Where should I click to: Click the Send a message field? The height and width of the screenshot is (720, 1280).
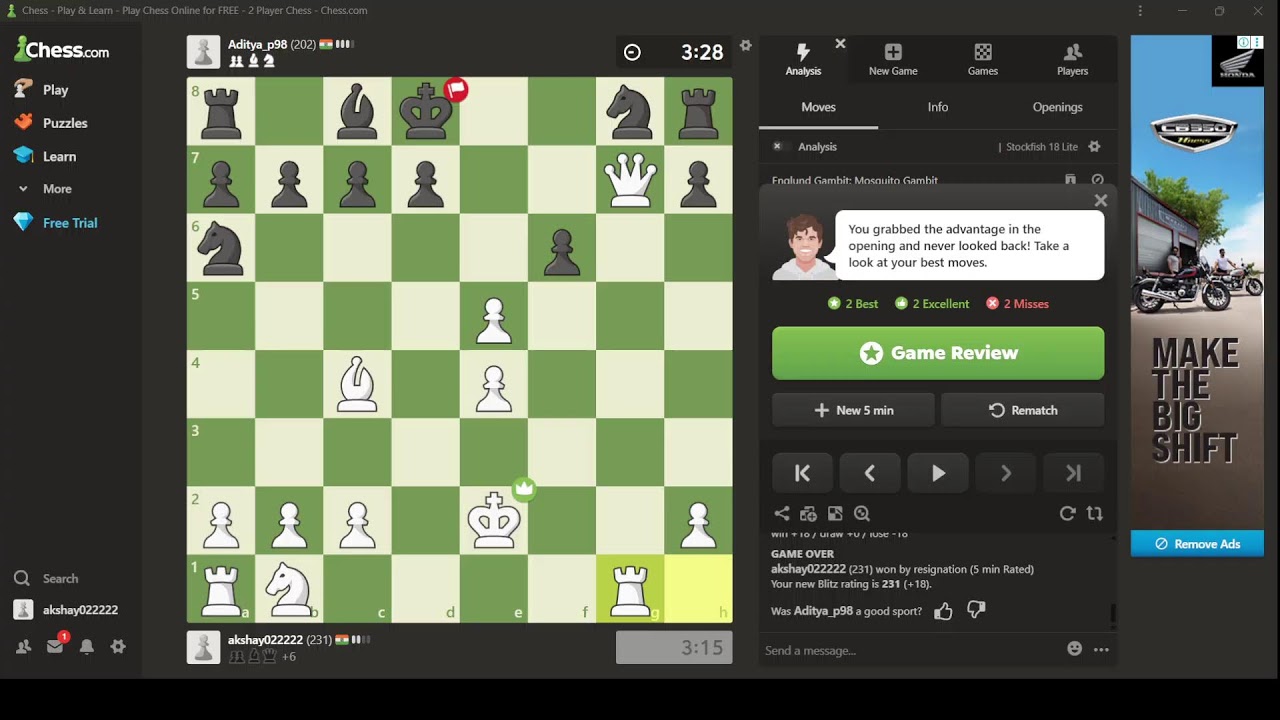(x=910, y=650)
